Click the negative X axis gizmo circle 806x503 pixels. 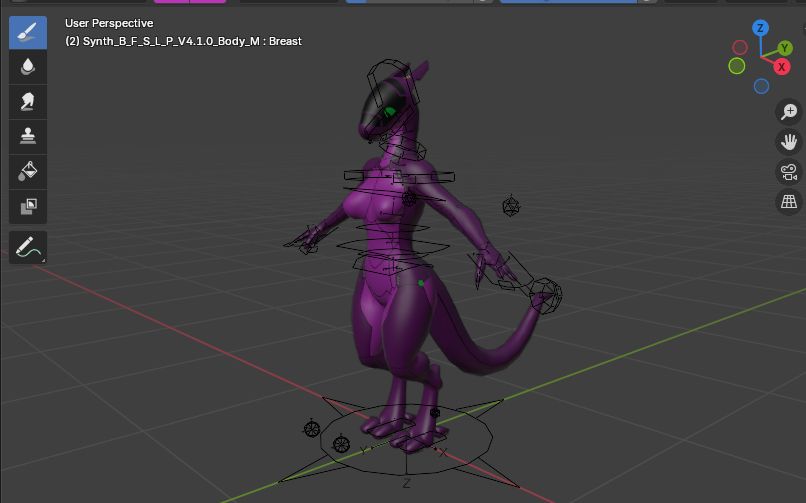tap(740, 48)
